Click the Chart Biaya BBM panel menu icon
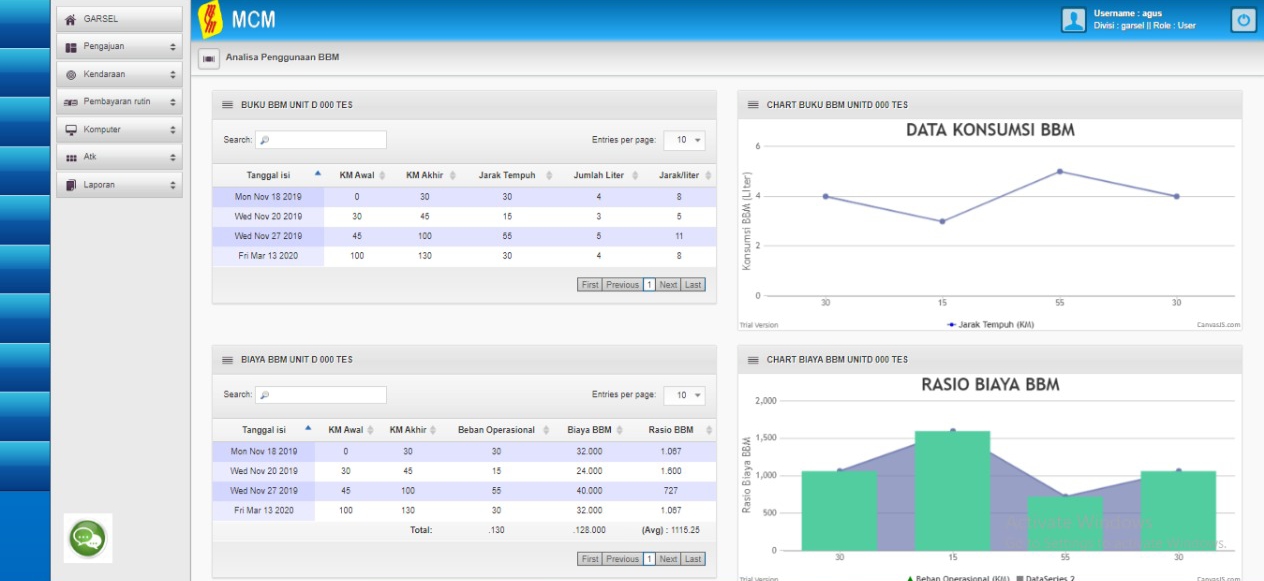The width and height of the screenshot is (1264, 581). (x=753, y=359)
